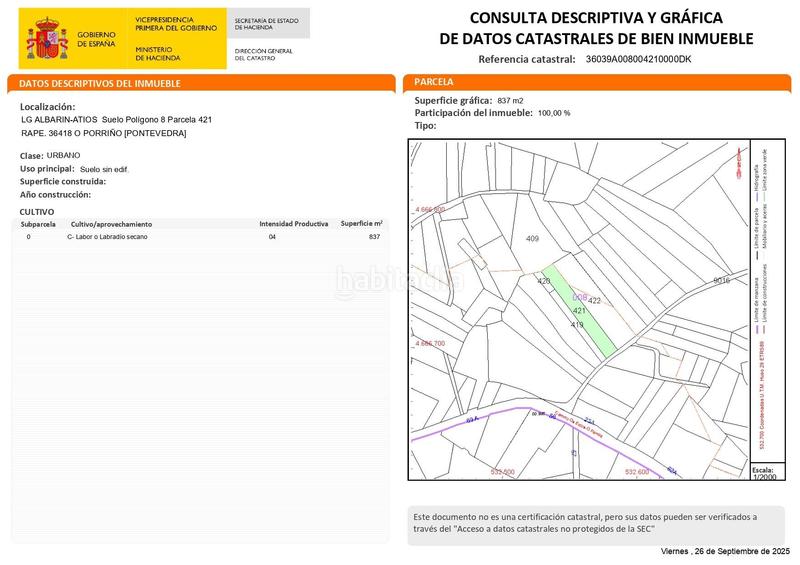Click 'VICEPRESIDENCIA PRIMERA DEL GOBIERNO' header text
This screenshot has height=565, width=800.
coord(176,24)
